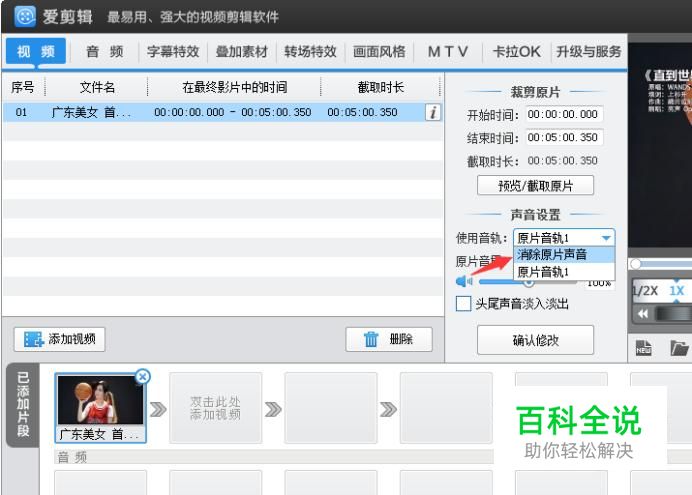This screenshot has width=692, height=495.
Task: Click the 文件名 column header
Action: 97,87
